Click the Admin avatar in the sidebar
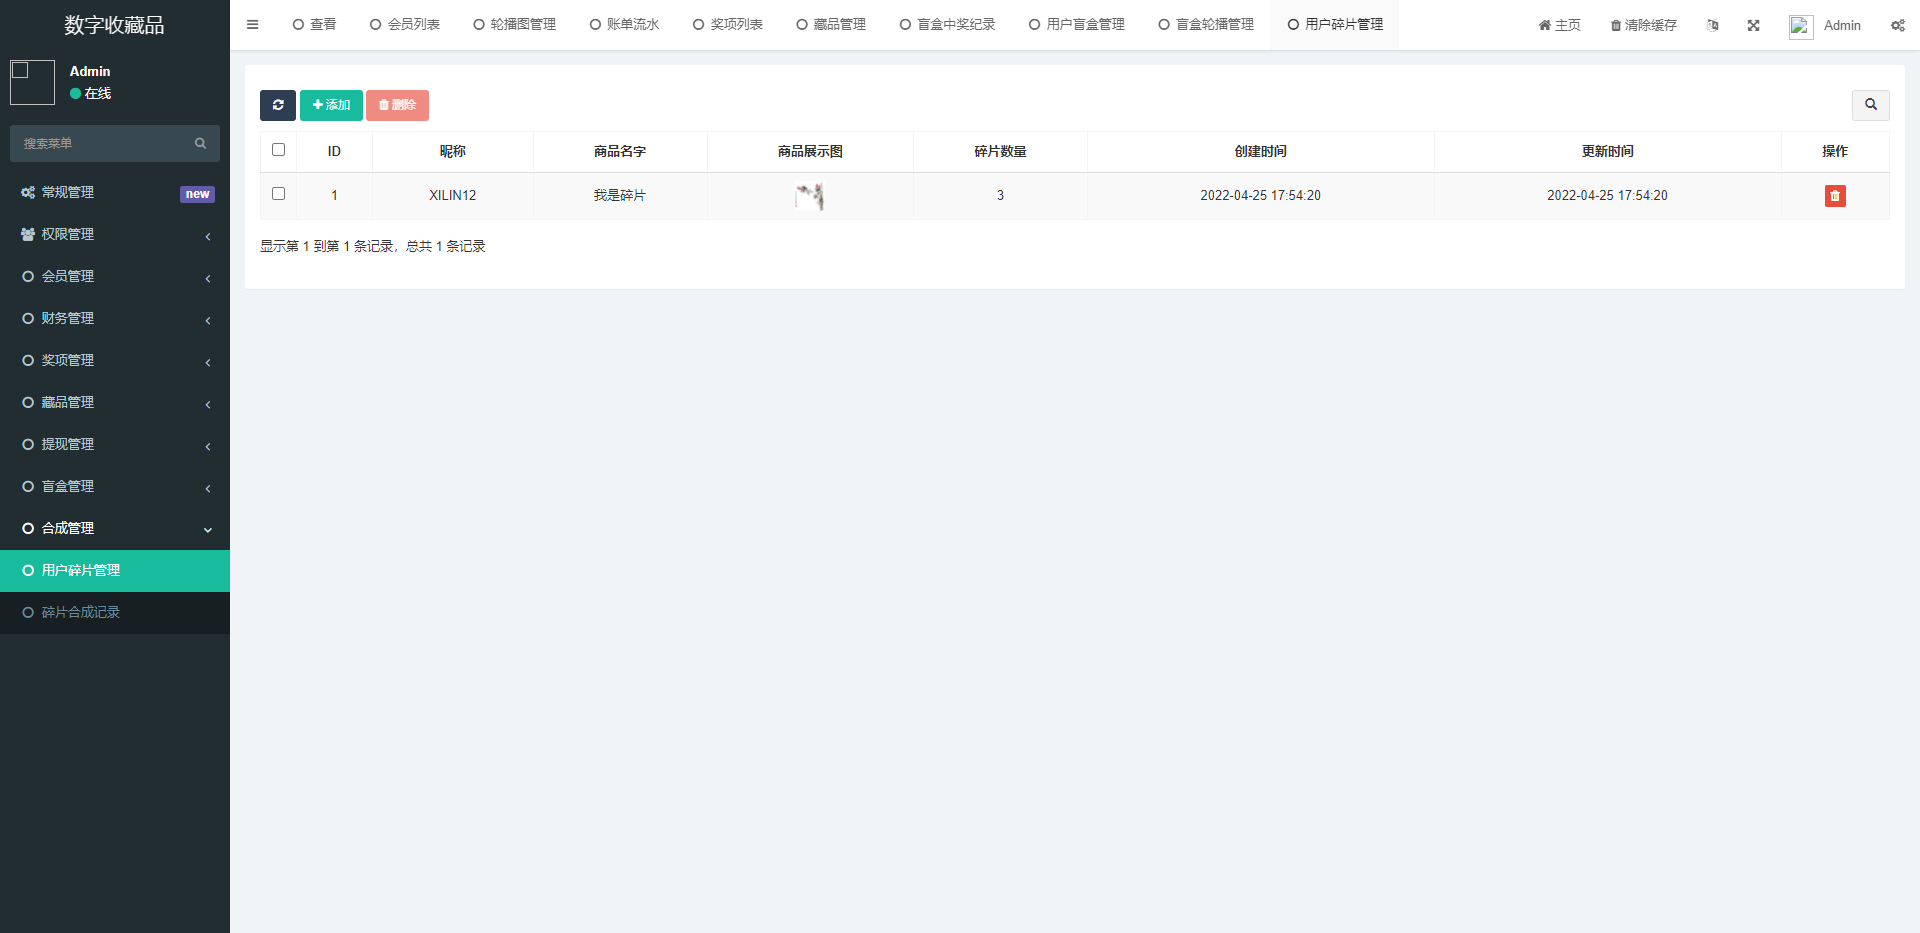This screenshot has height=933, width=1920. pyautogui.click(x=32, y=82)
